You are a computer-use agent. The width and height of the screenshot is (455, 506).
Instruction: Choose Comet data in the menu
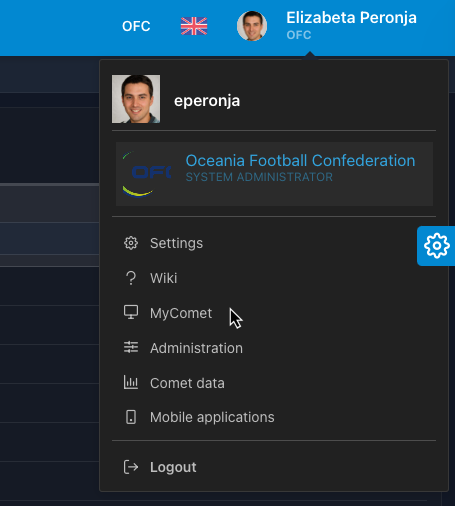point(187,383)
